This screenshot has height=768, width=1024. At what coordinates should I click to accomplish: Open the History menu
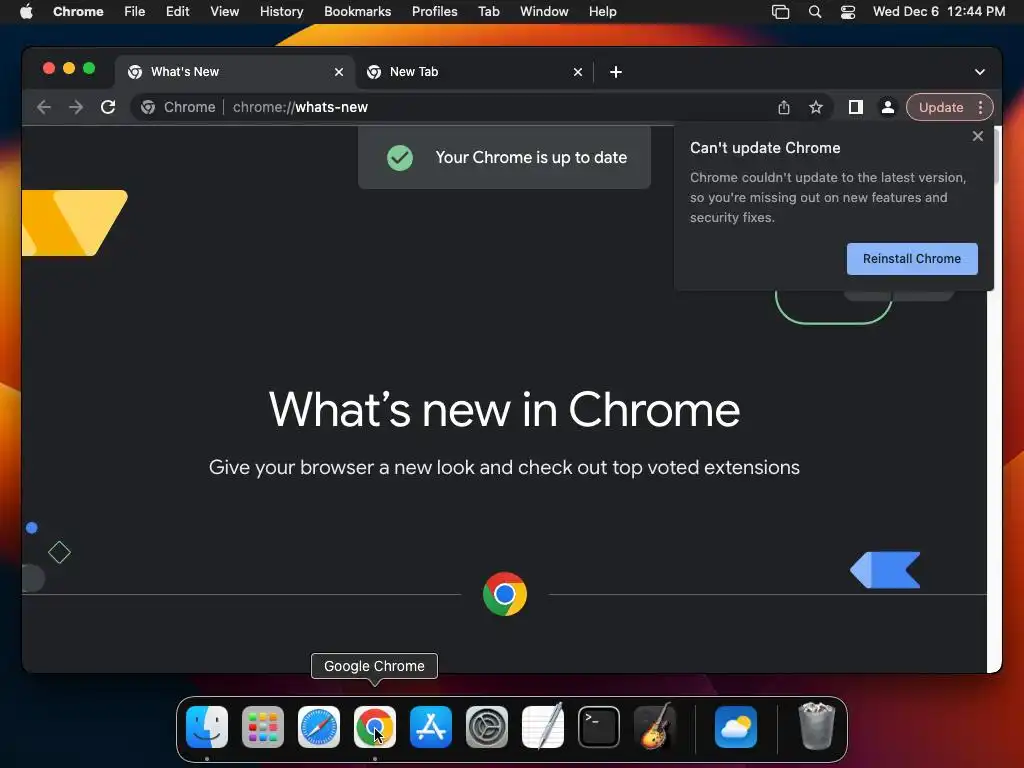[x=281, y=11]
